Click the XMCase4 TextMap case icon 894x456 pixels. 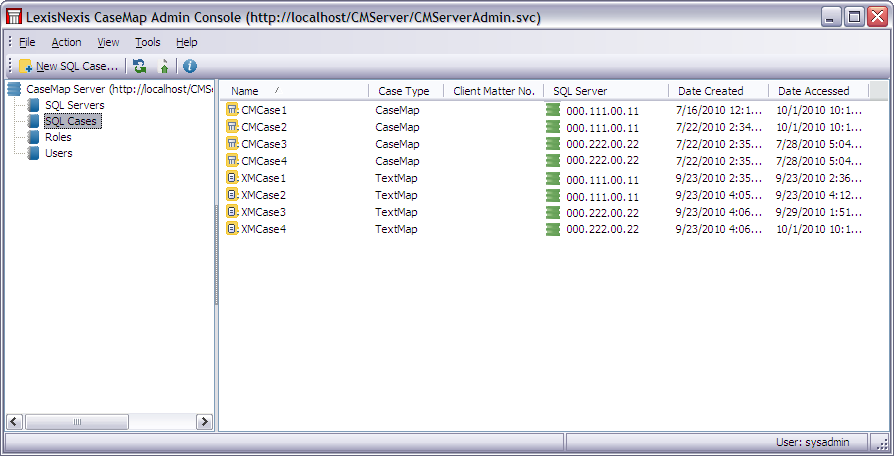pos(232,229)
